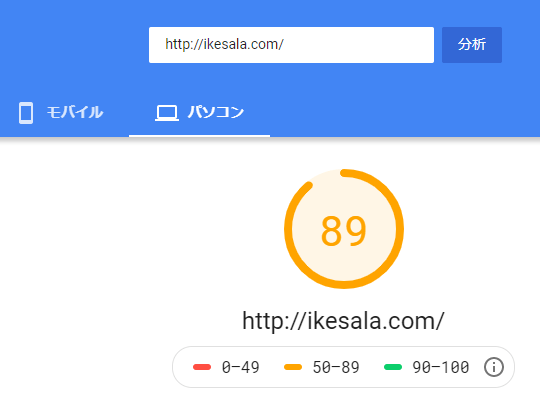540x404 pixels.
Task: Switch to the モバイル tab
Action: (x=61, y=113)
